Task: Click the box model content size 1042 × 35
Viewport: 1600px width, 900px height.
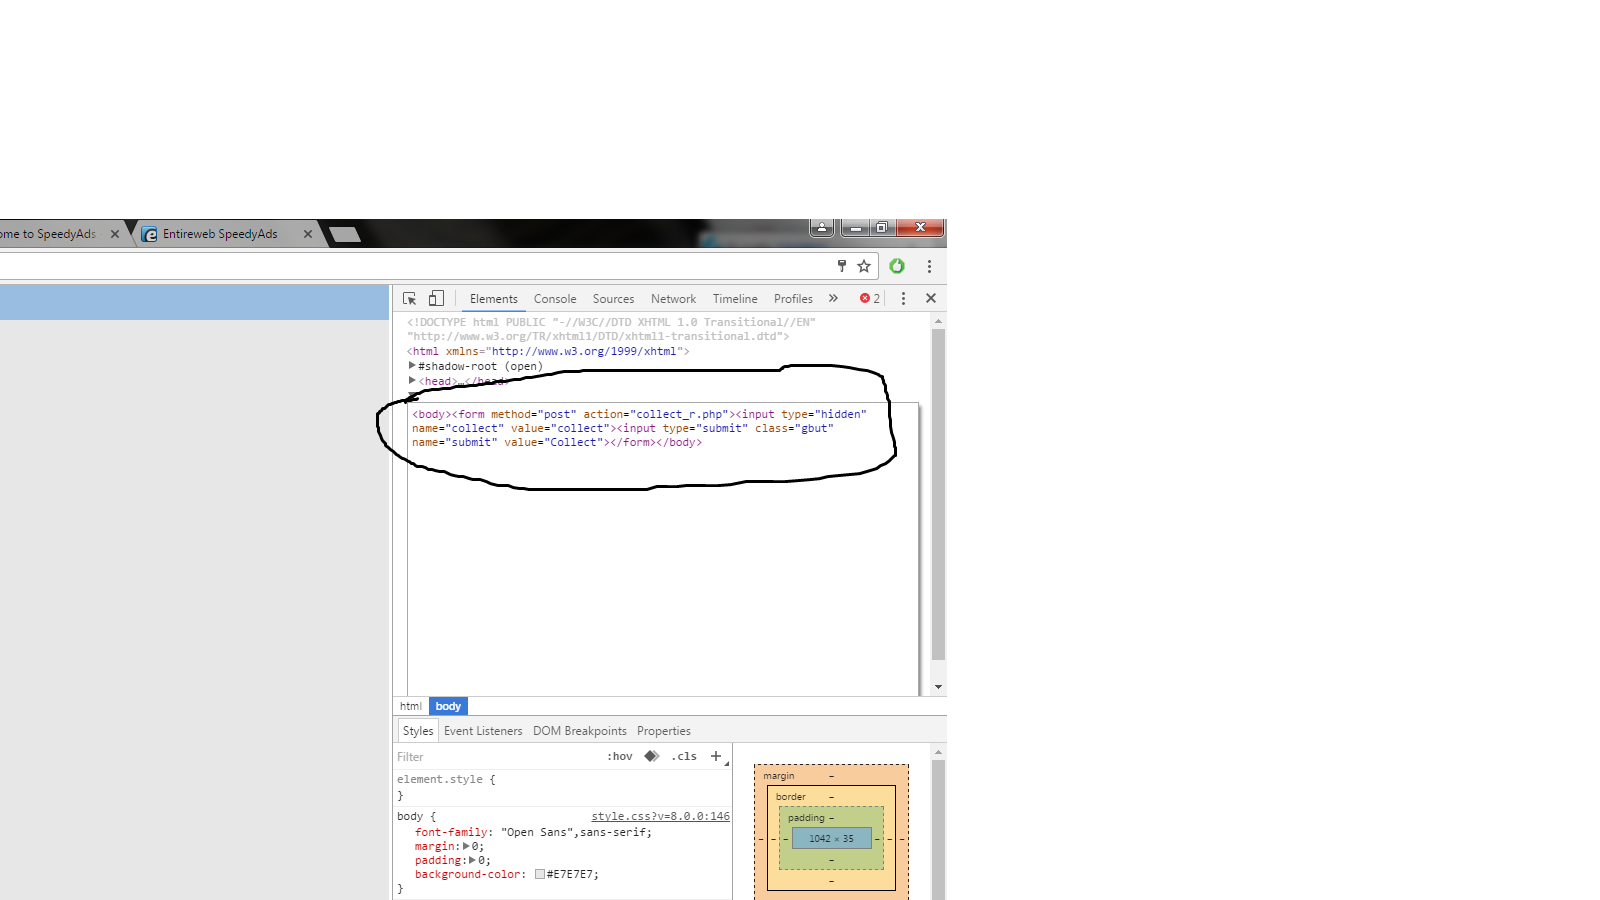Action: point(831,838)
